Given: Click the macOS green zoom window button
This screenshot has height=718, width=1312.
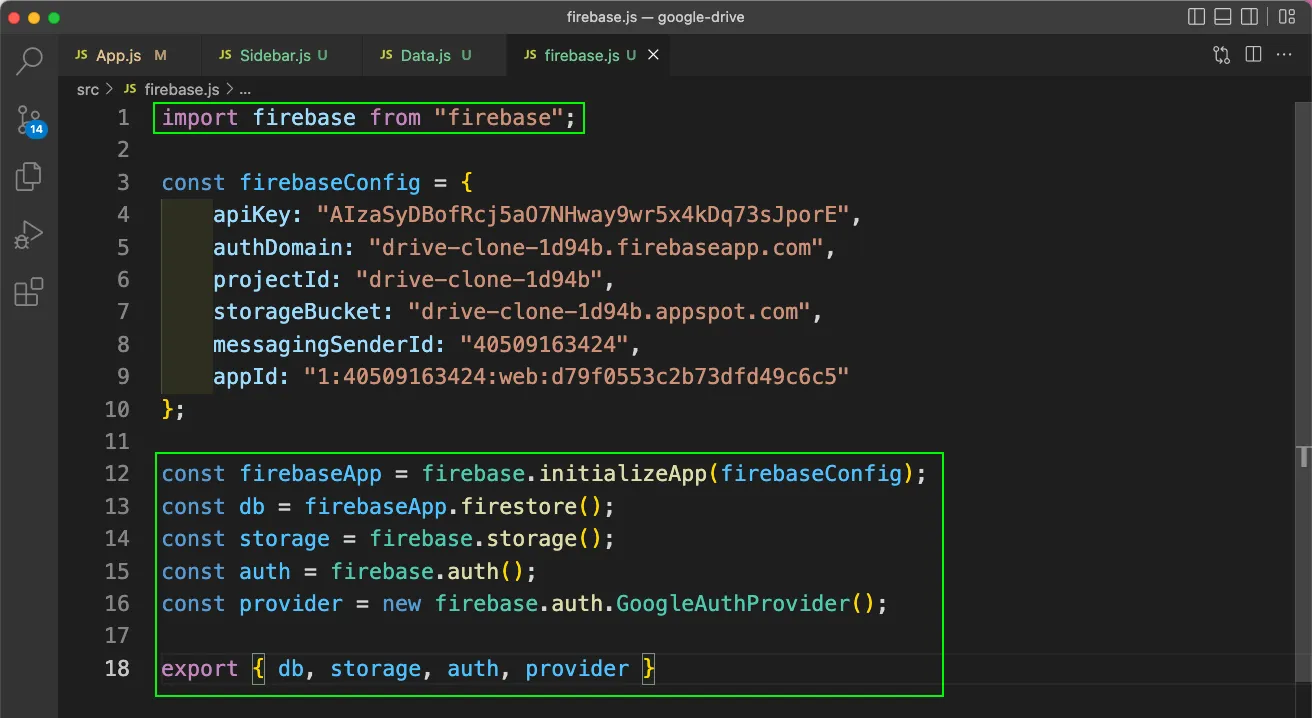Looking at the screenshot, I should pos(54,18).
